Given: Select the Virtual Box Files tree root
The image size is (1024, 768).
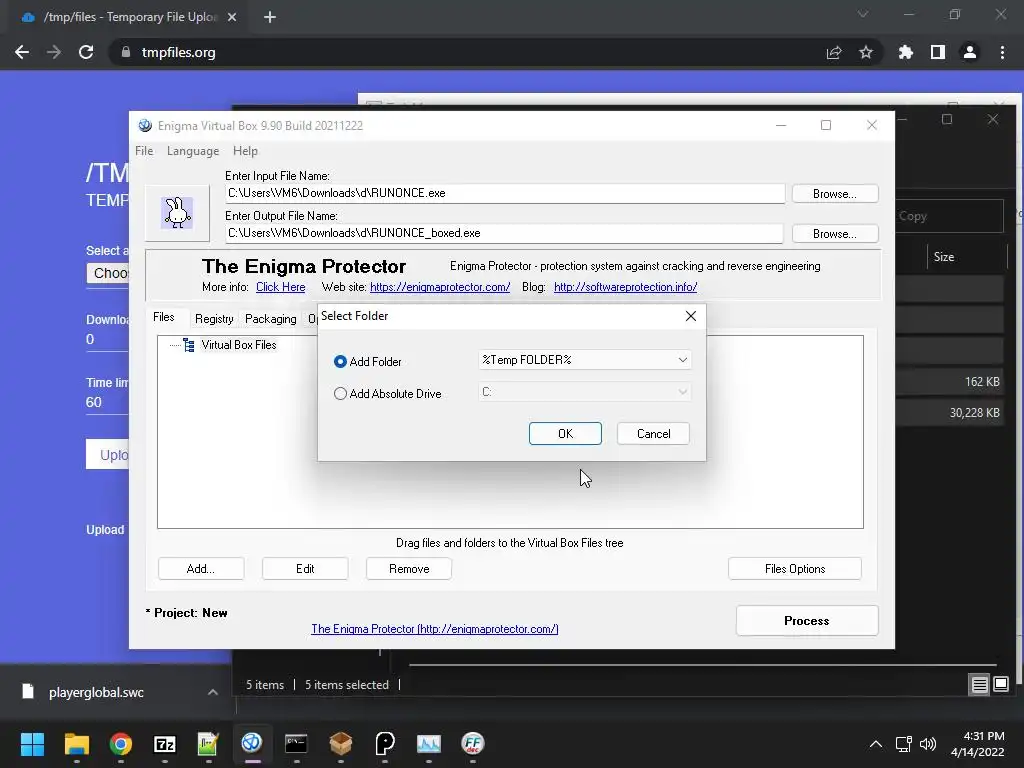Looking at the screenshot, I should [x=238, y=345].
